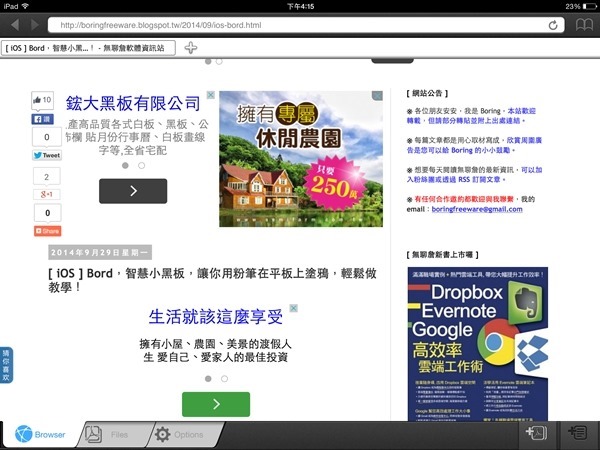Open the boringfreeware@gmail.com email link
The height and width of the screenshot is (450, 600).
click(477, 209)
